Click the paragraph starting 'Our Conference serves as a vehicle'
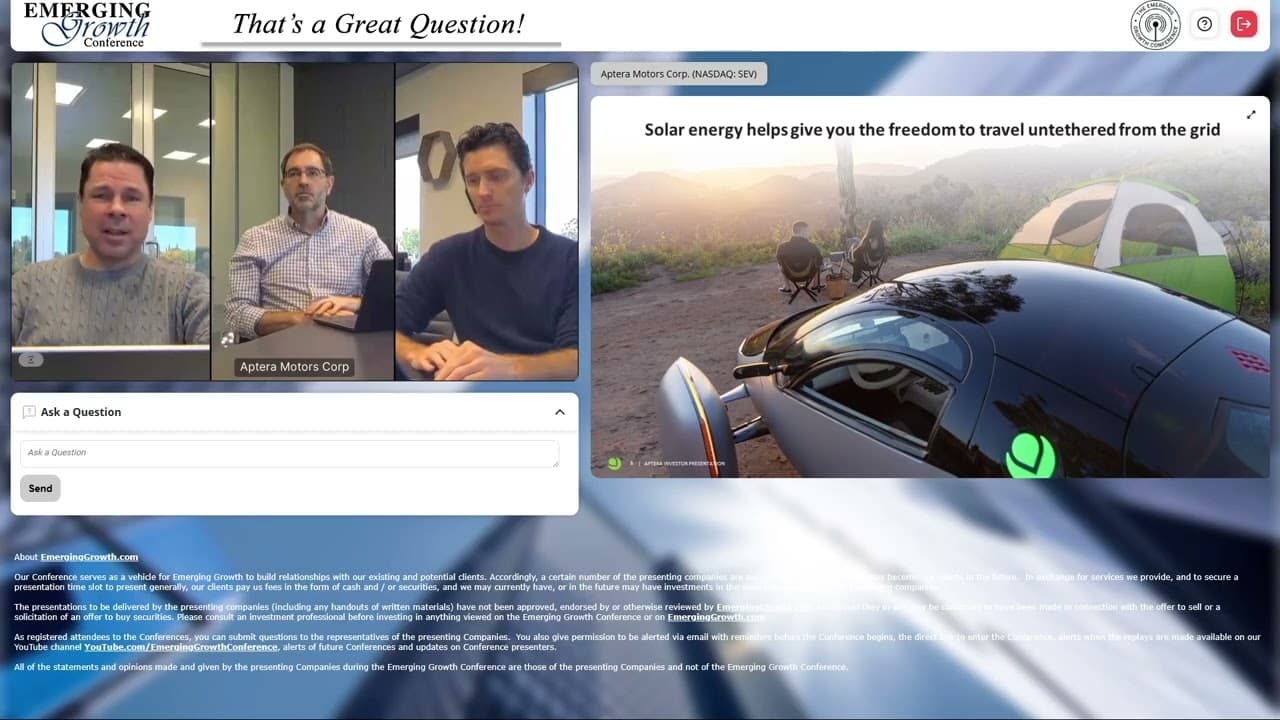 [x=626, y=582]
